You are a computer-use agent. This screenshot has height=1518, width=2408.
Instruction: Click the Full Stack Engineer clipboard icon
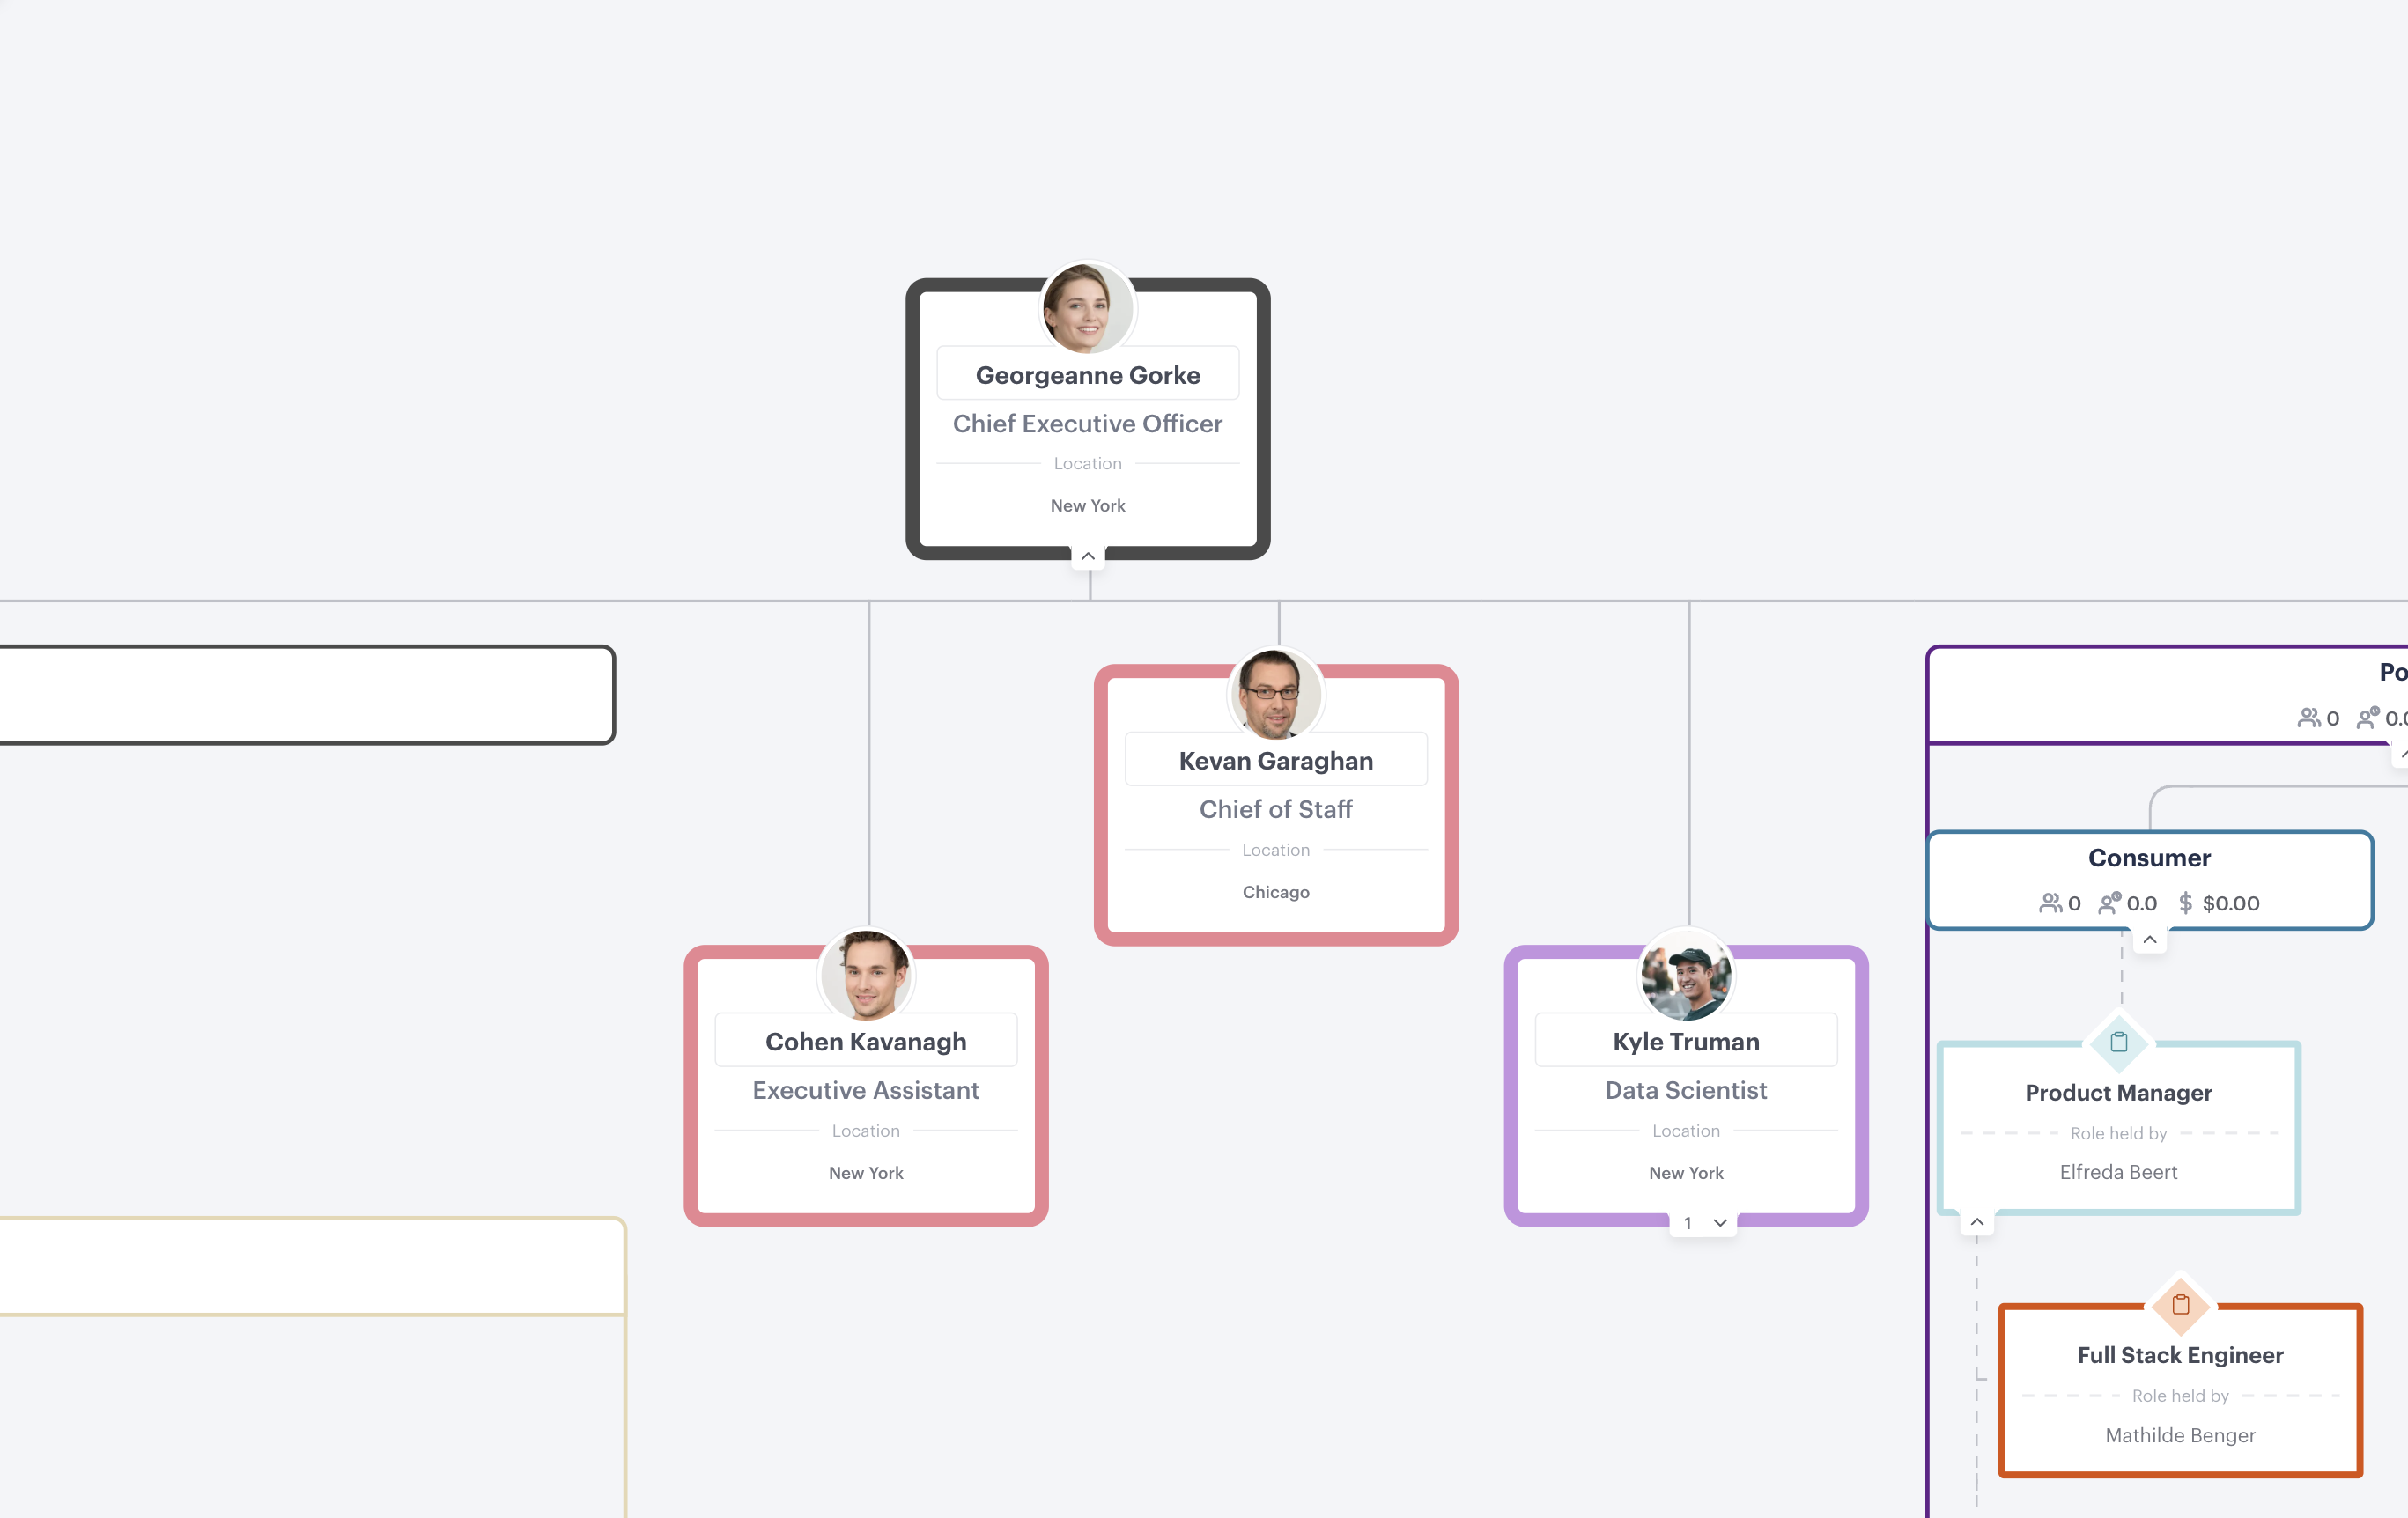point(2180,1305)
